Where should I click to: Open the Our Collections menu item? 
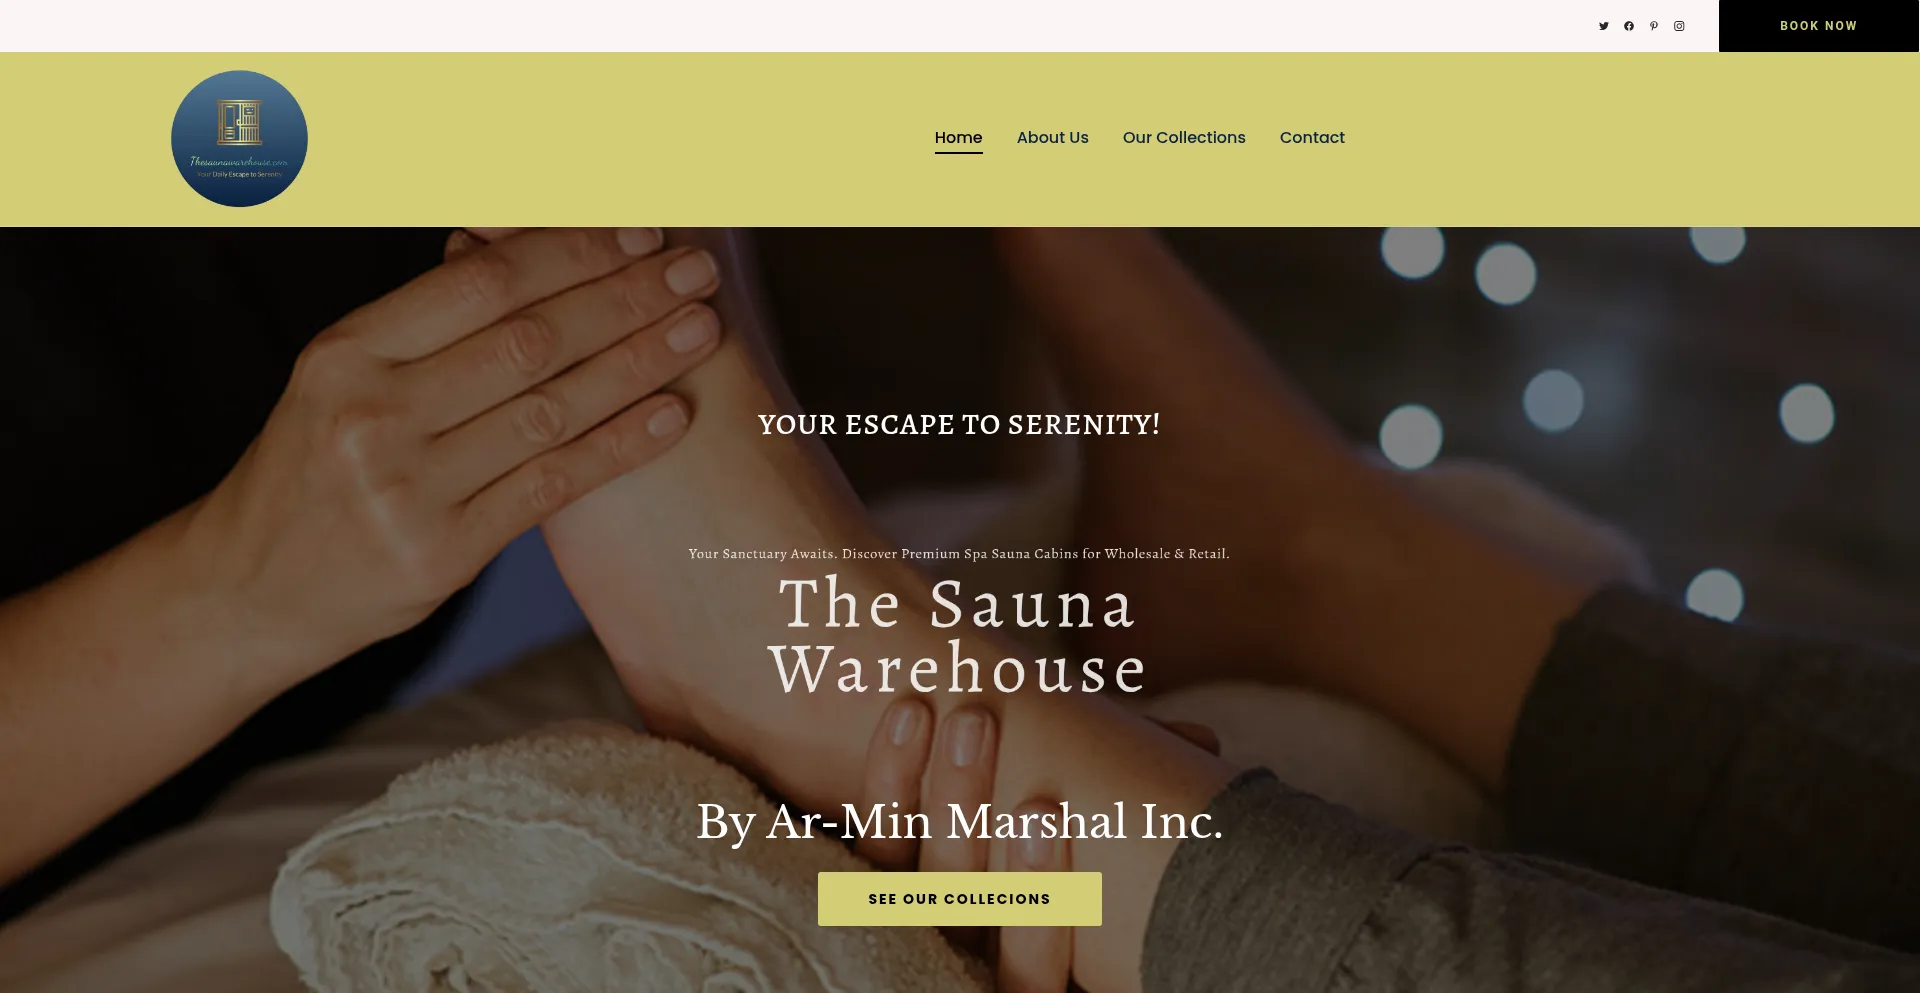tap(1184, 138)
